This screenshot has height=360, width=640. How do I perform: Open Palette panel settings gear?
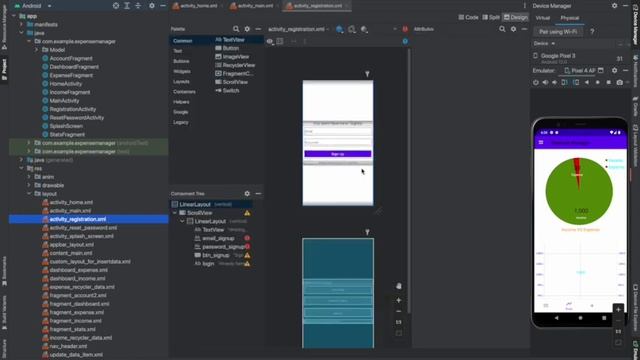point(247,29)
